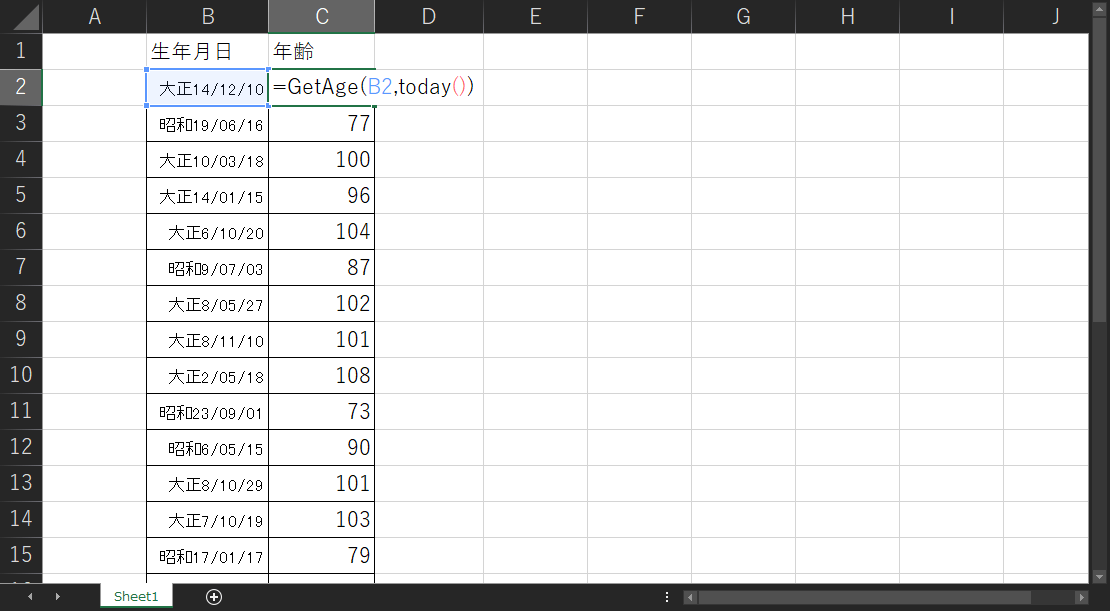
Task: Select column C header
Action: tap(321, 16)
